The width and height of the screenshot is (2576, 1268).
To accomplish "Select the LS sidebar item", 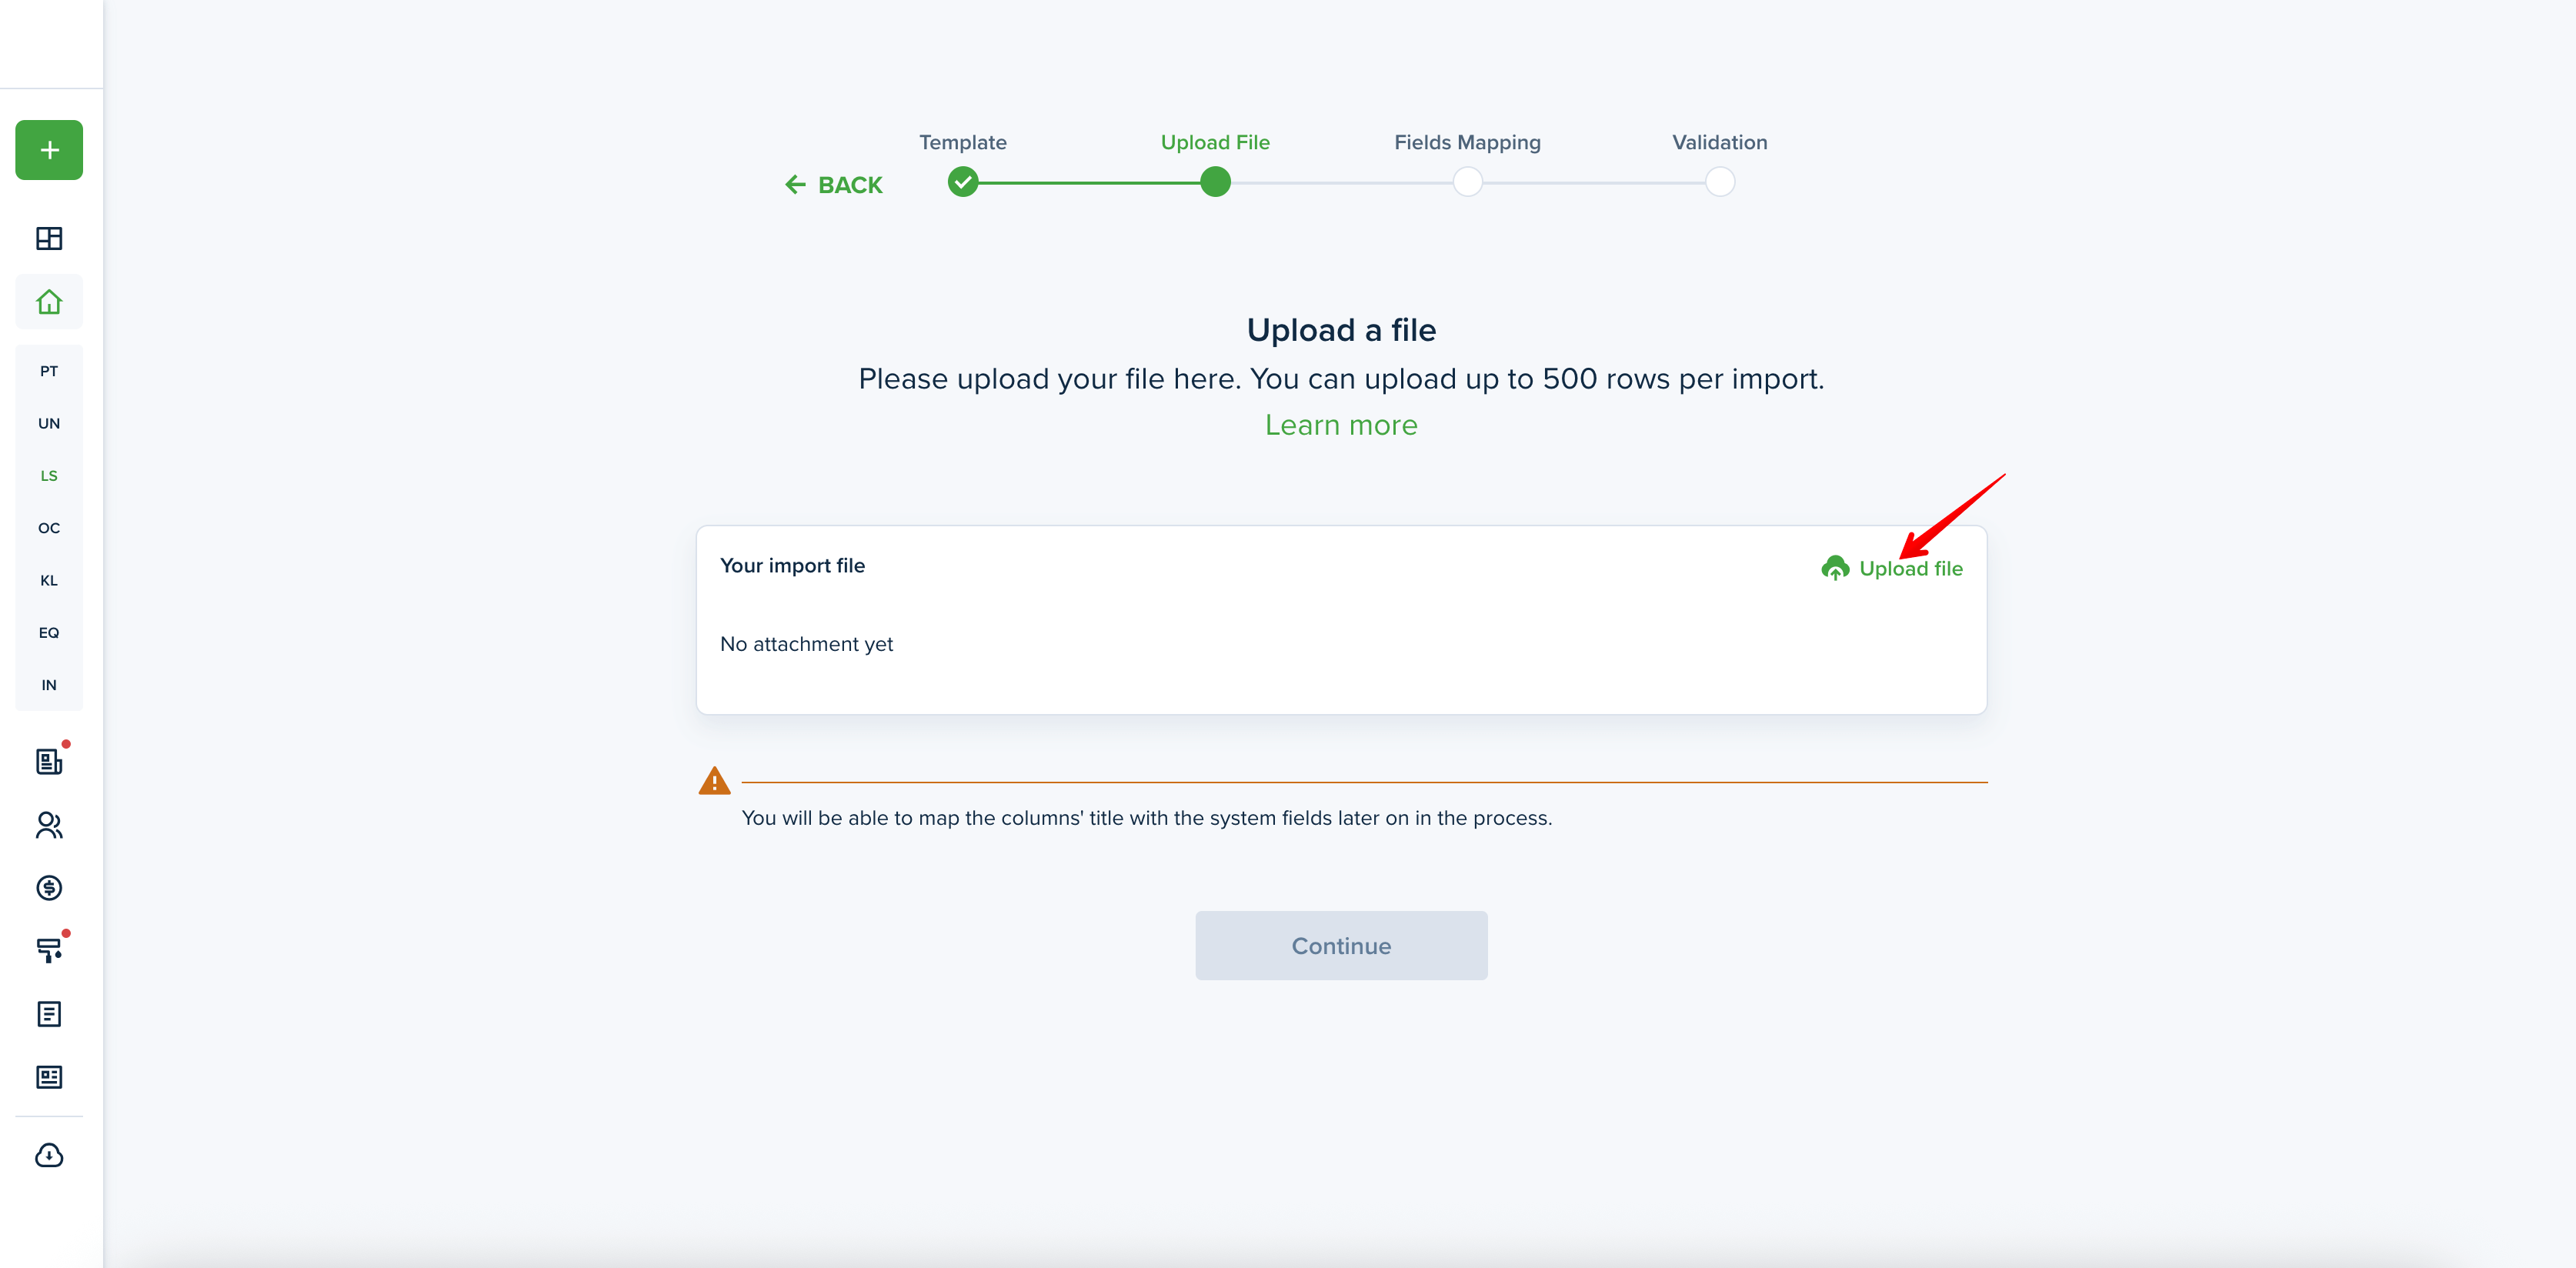I will (x=49, y=476).
